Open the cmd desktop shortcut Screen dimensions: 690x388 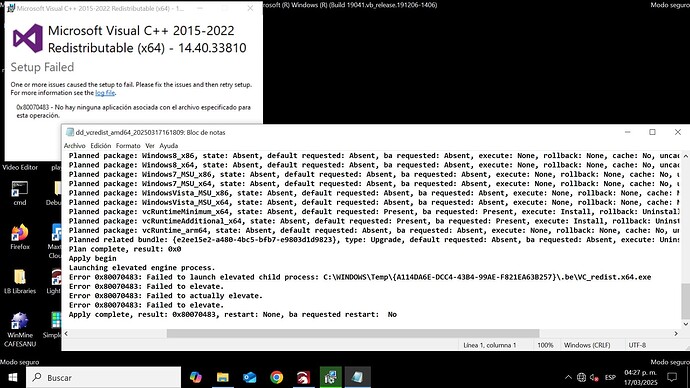point(19,194)
